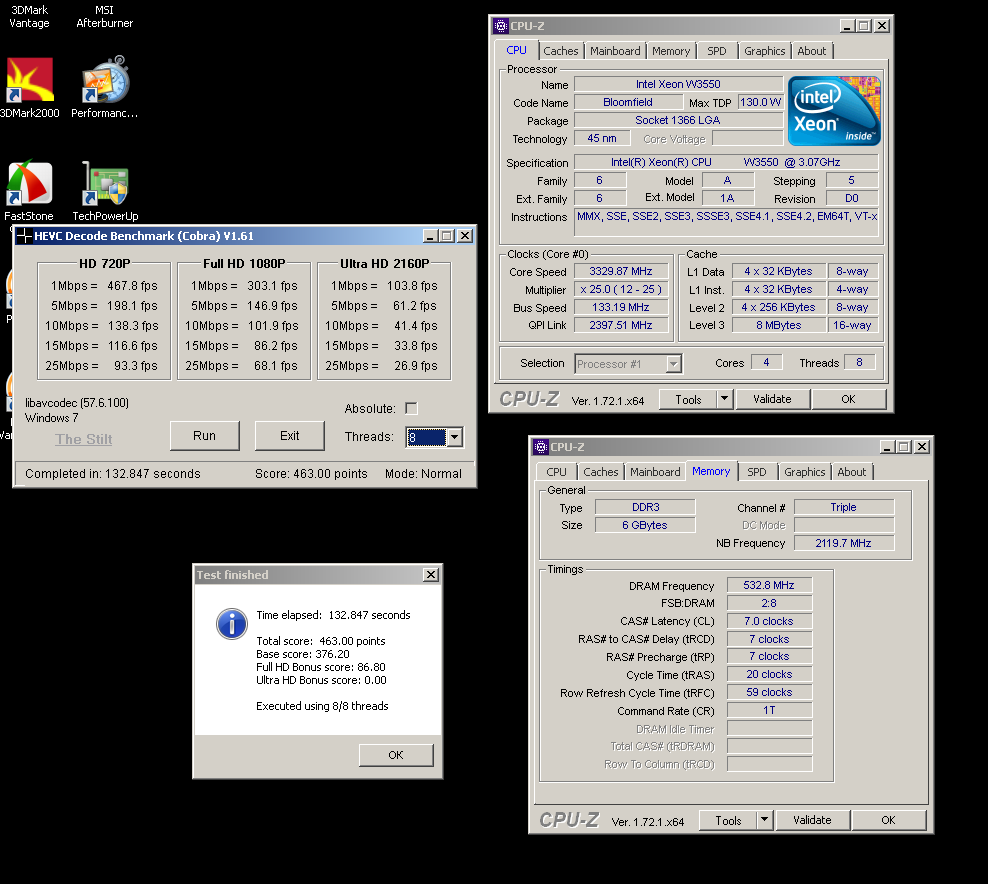Click Completed in: 132.847 seconds status text
This screenshot has width=988, height=884.
pyautogui.click(x=113, y=474)
